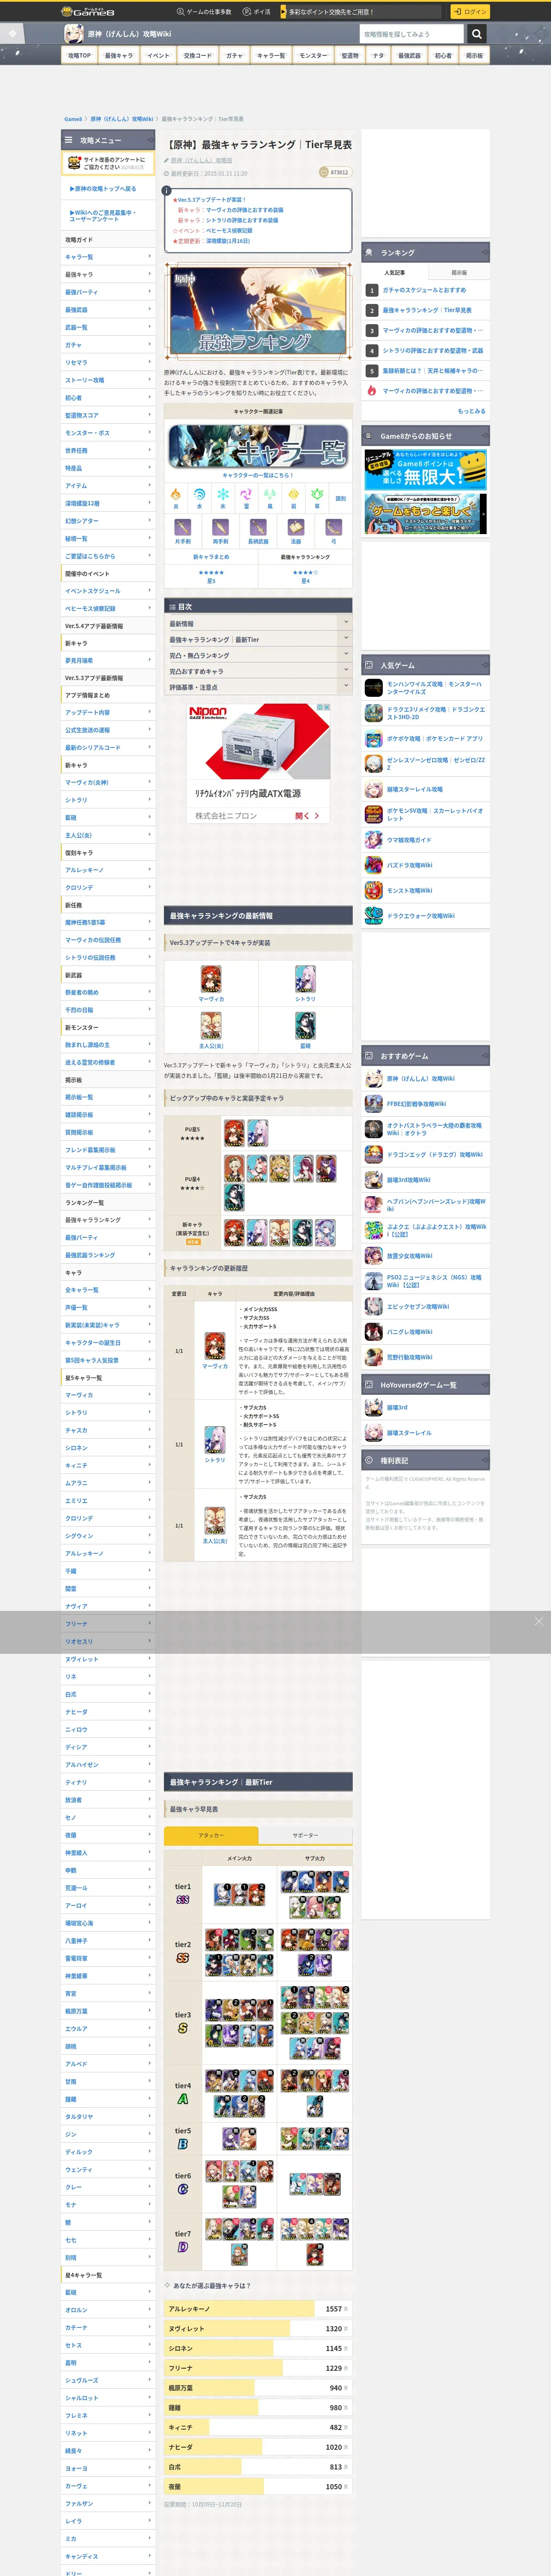This screenshot has width=551, height=2576.
Task: Vote for フリーナ in the poll bar
Action: [x=258, y=2368]
